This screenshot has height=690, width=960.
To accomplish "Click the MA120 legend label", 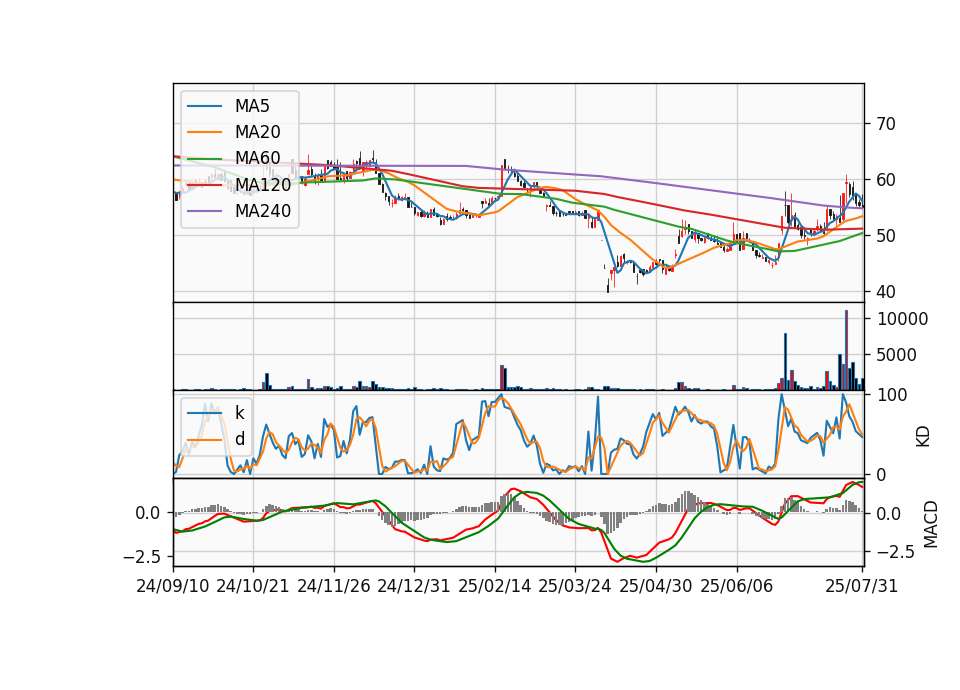I will point(263,184).
